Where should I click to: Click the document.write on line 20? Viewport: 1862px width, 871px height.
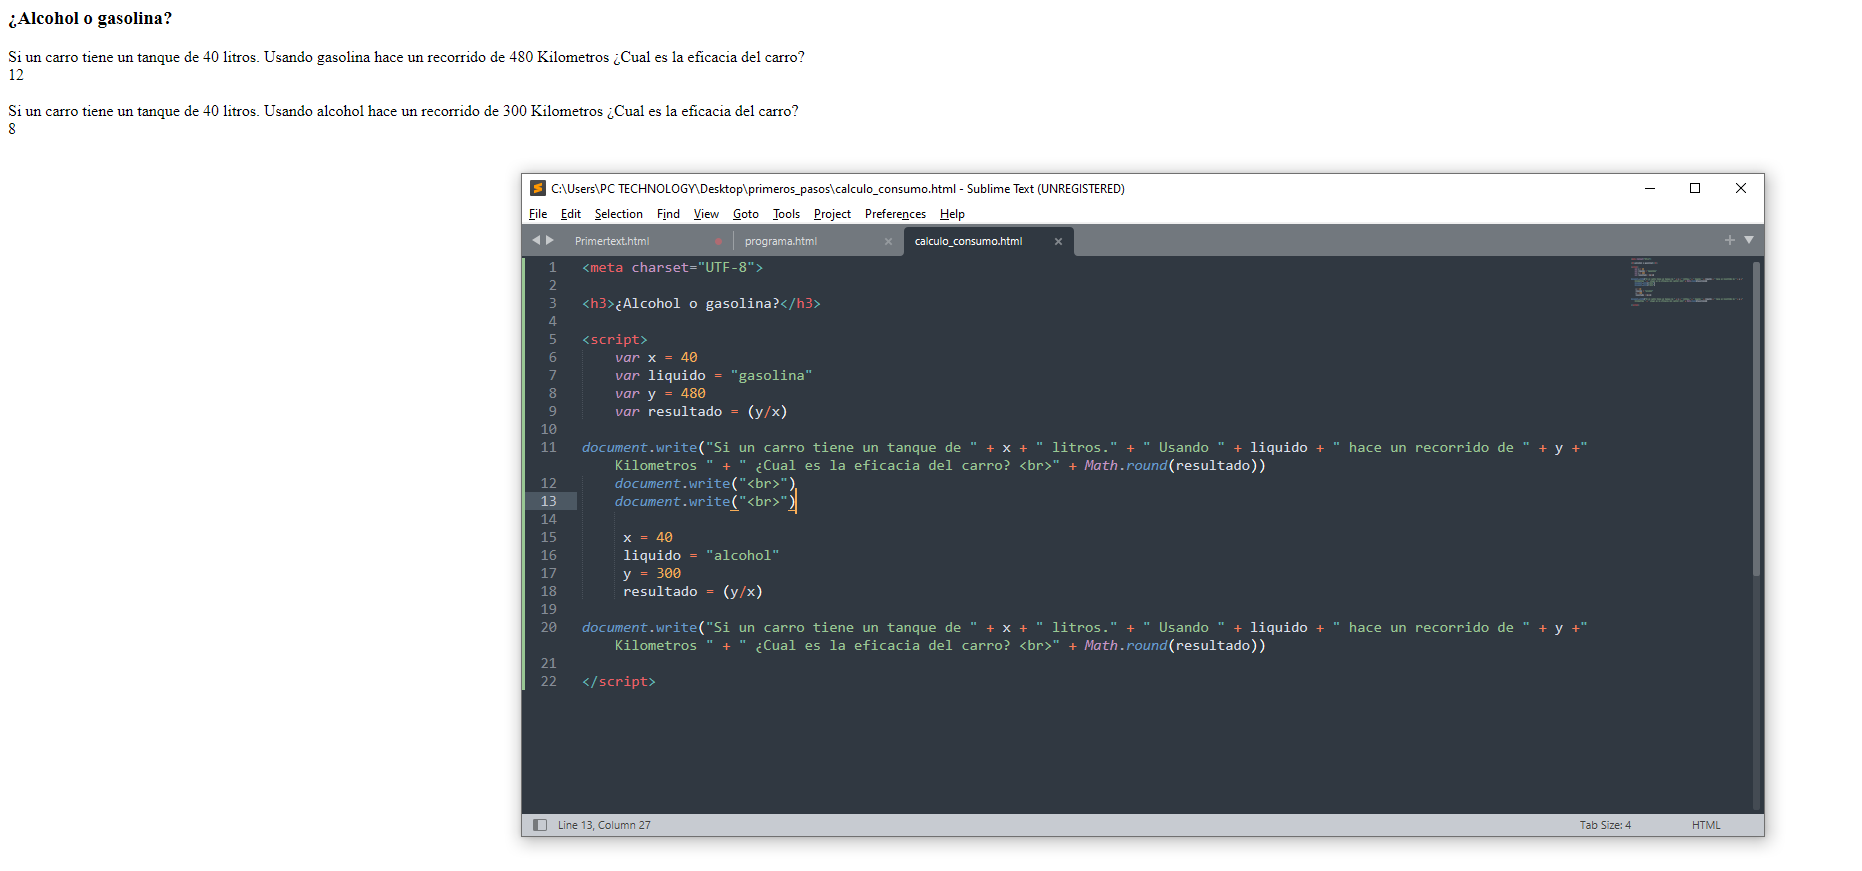click(x=640, y=627)
